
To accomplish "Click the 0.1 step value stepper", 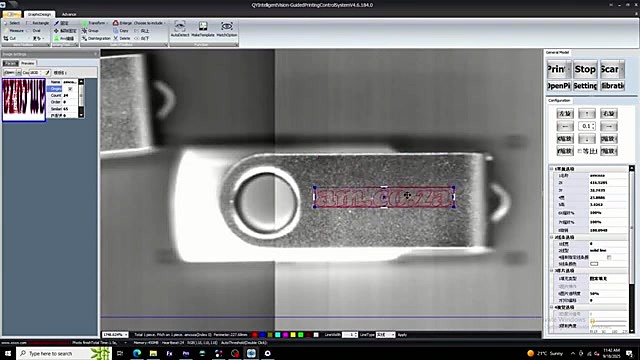I will tap(587, 126).
